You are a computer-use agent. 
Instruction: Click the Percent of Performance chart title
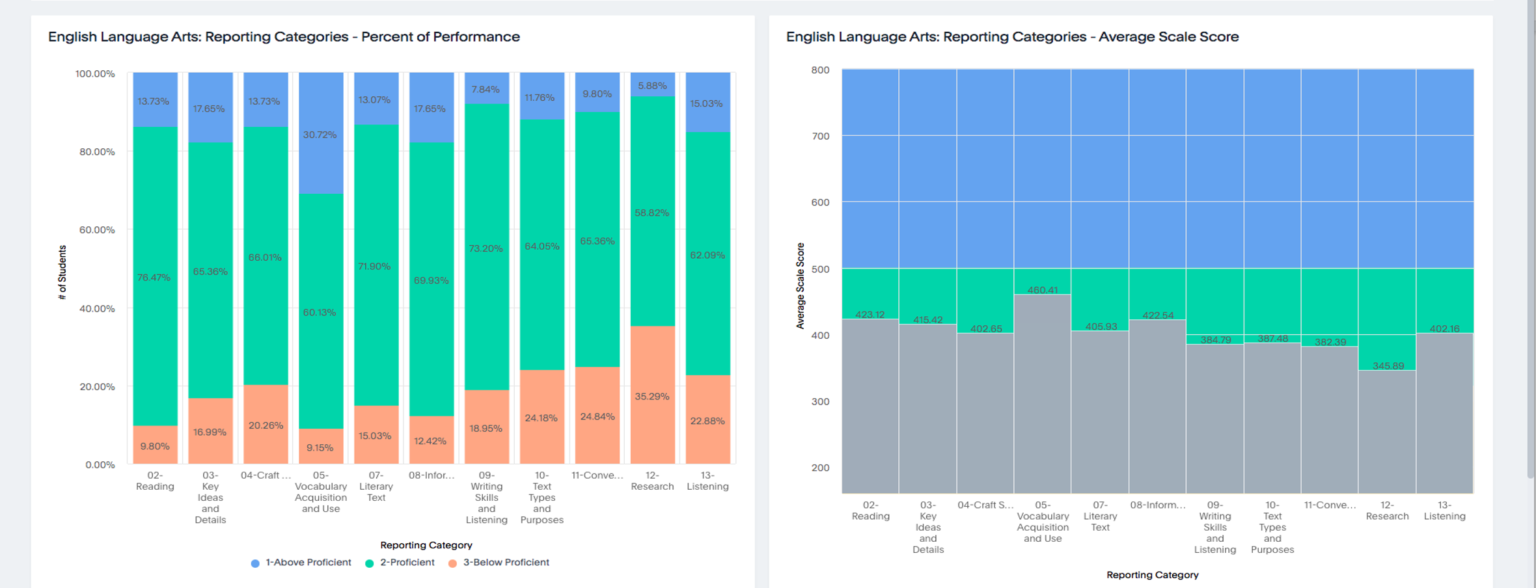284,36
